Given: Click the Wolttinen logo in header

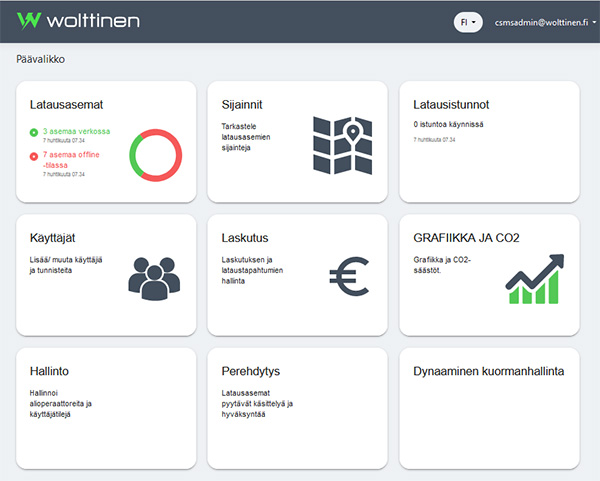Looking at the screenshot, I should pyautogui.click(x=78, y=20).
